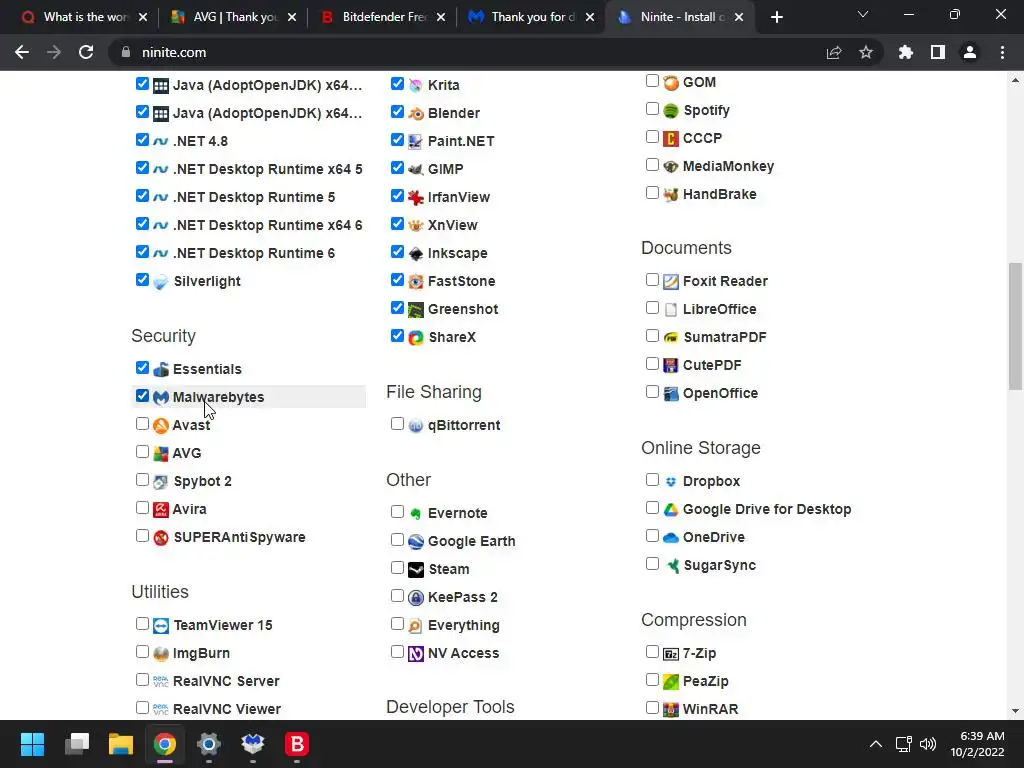The image size is (1024, 768).
Task: Switch to the AVG Thank you tab
Action: pyautogui.click(x=234, y=17)
